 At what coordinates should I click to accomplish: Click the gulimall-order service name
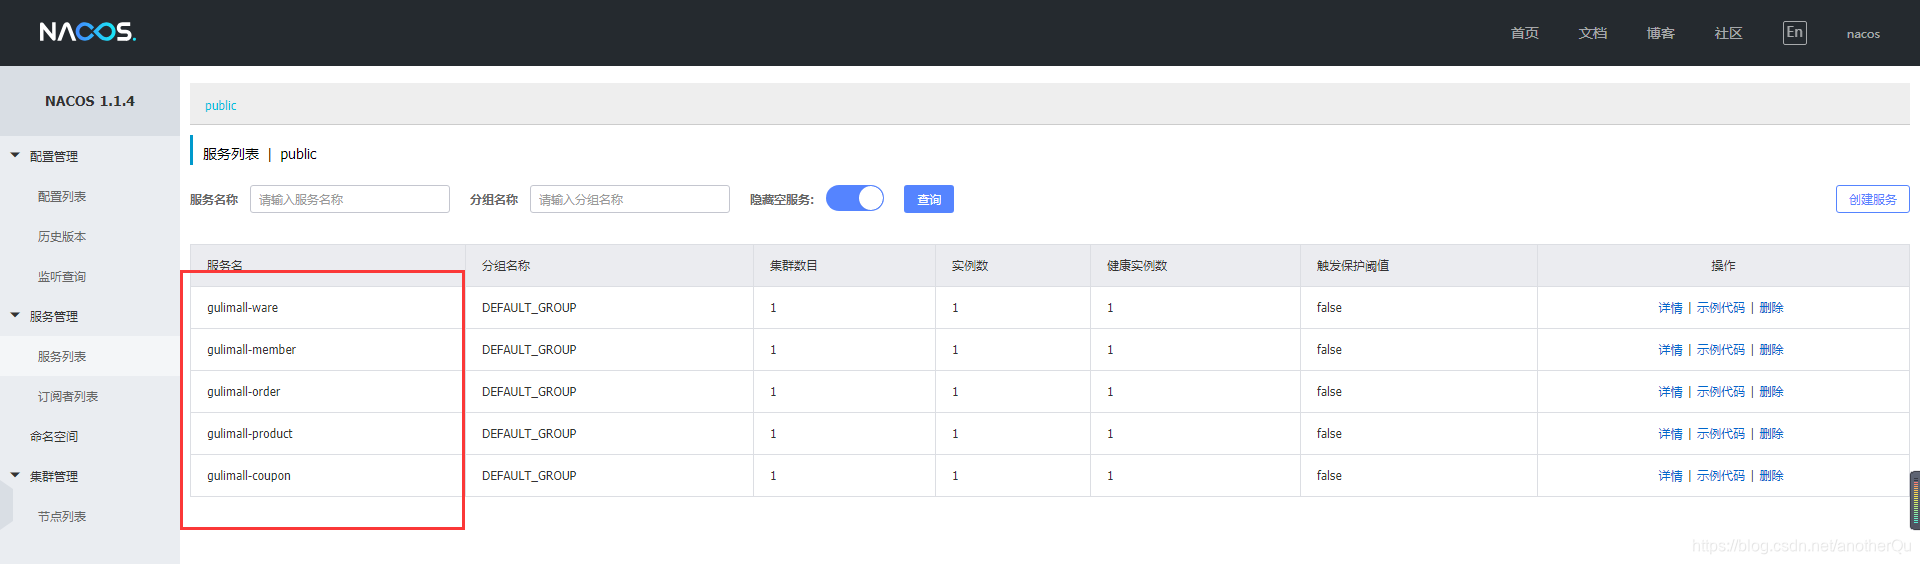pyautogui.click(x=244, y=392)
